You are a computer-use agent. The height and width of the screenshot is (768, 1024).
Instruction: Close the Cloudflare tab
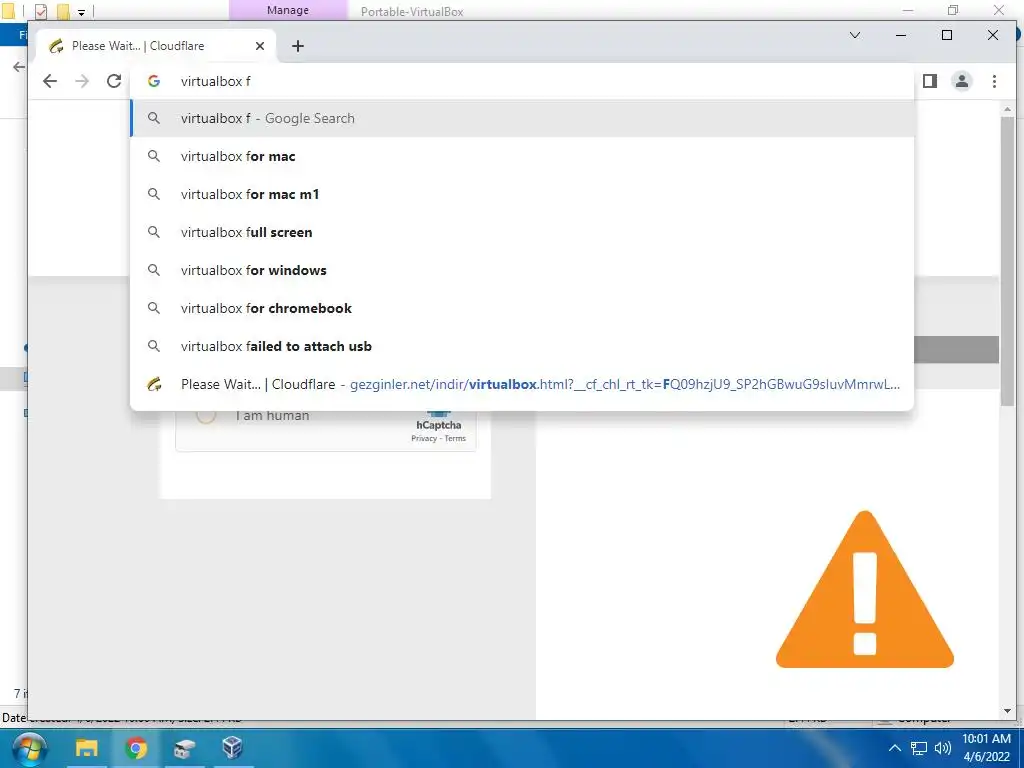tap(260, 46)
